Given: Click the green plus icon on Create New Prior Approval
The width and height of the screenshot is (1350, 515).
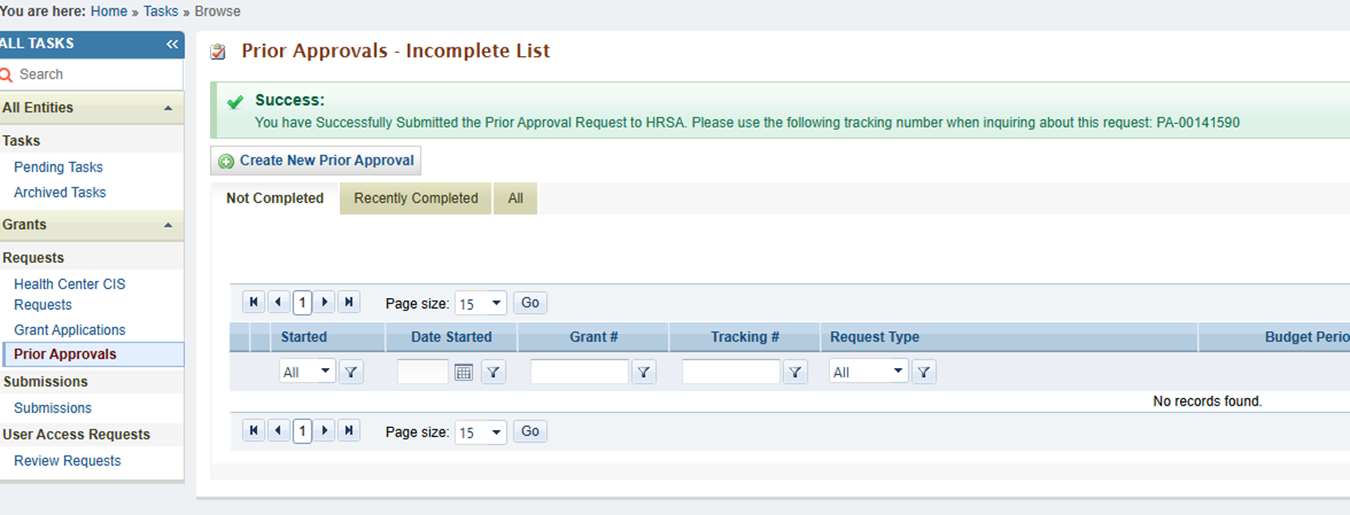Looking at the screenshot, I should 226,161.
